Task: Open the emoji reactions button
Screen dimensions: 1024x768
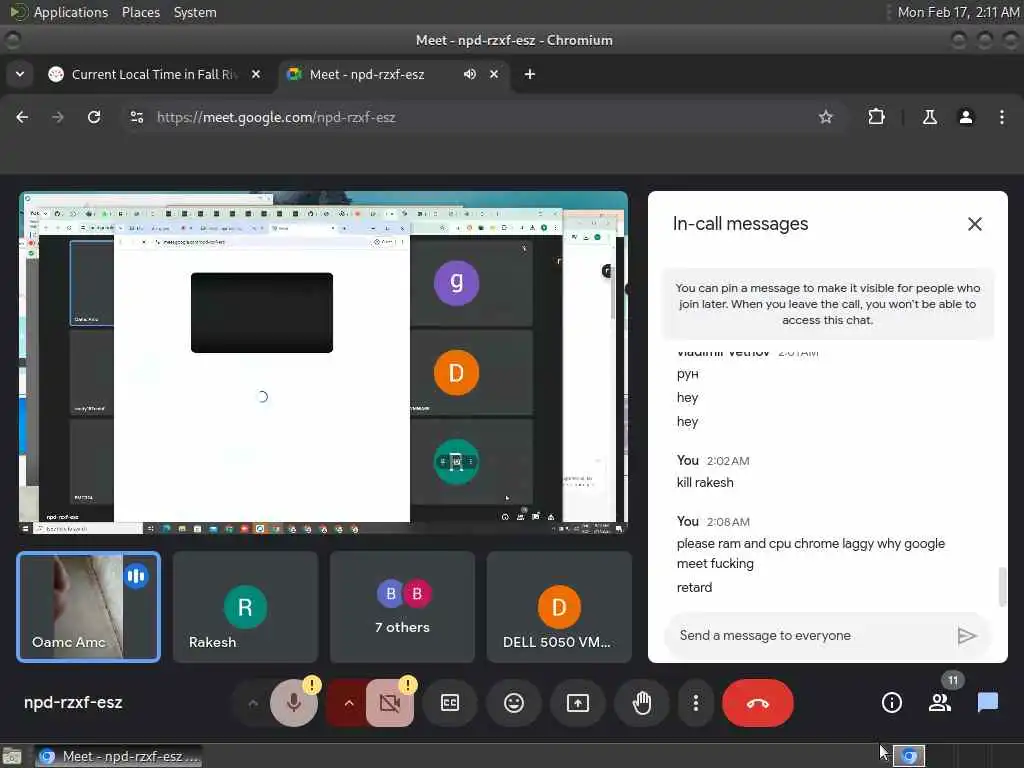Action: [x=514, y=703]
